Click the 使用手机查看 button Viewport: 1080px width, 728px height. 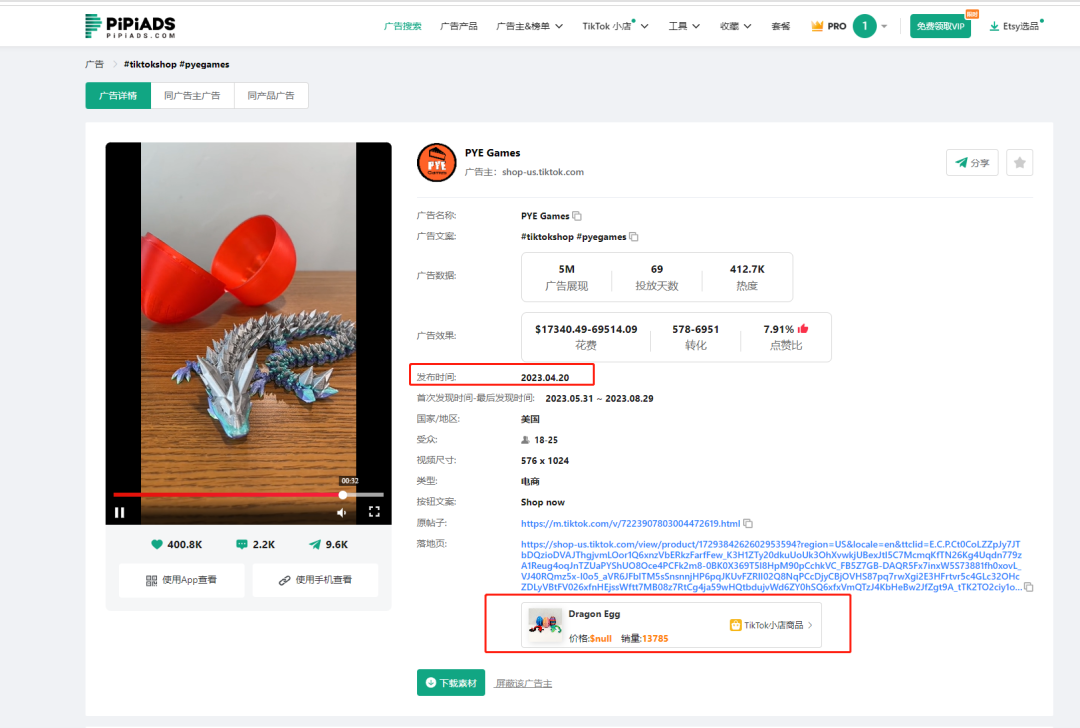(x=315, y=580)
